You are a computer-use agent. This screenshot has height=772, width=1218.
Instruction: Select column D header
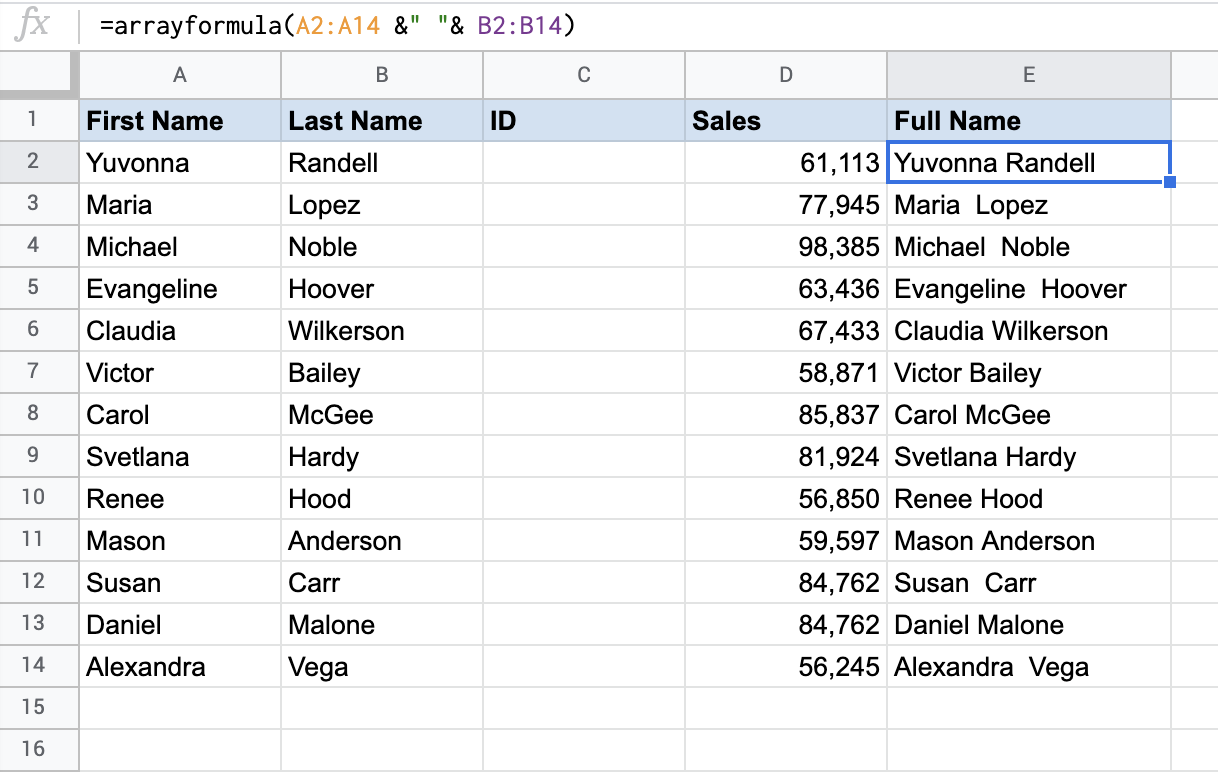click(786, 75)
